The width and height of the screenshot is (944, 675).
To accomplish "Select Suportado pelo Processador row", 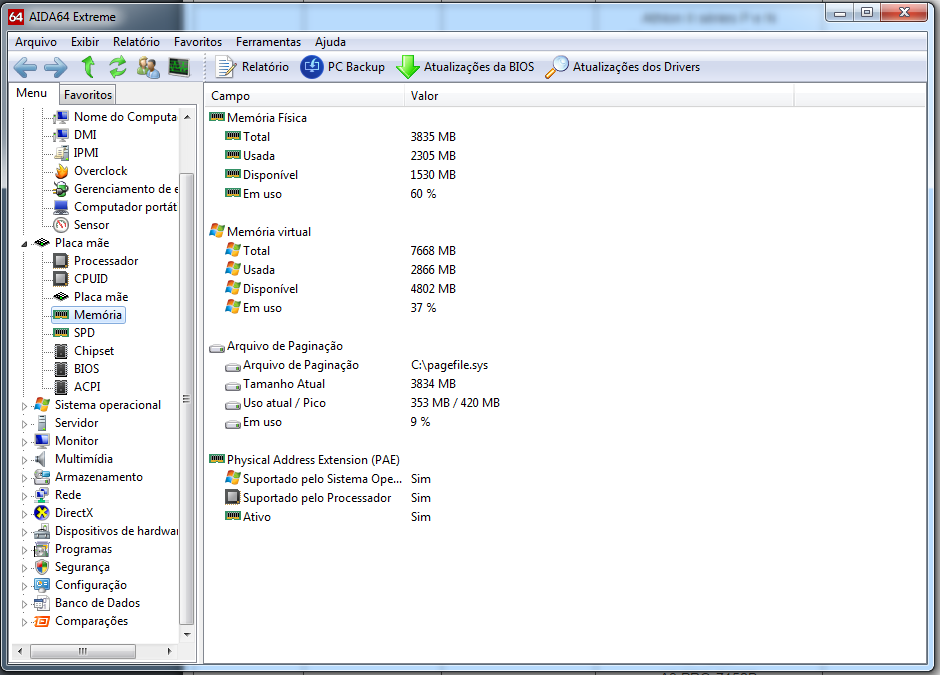I will point(328,498).
